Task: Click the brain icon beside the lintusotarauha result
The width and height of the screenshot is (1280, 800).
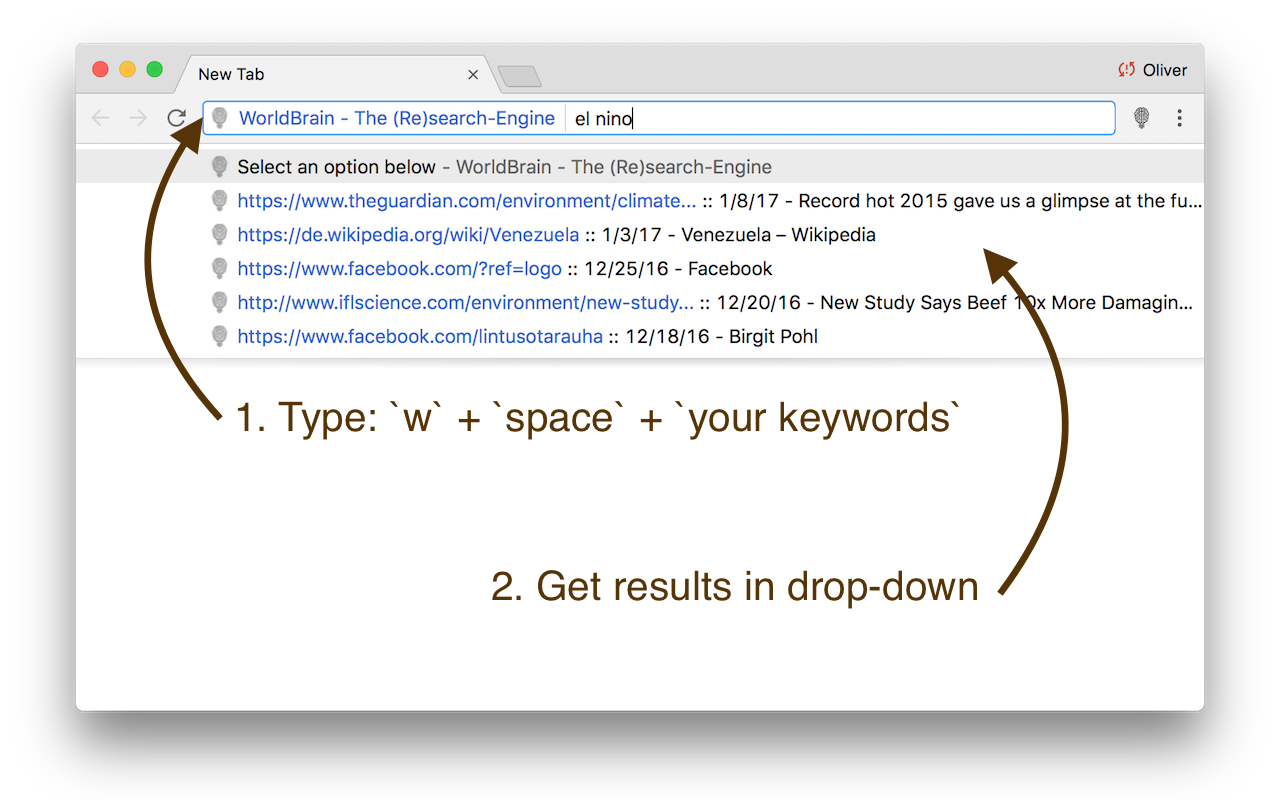Action: [220, 337]
